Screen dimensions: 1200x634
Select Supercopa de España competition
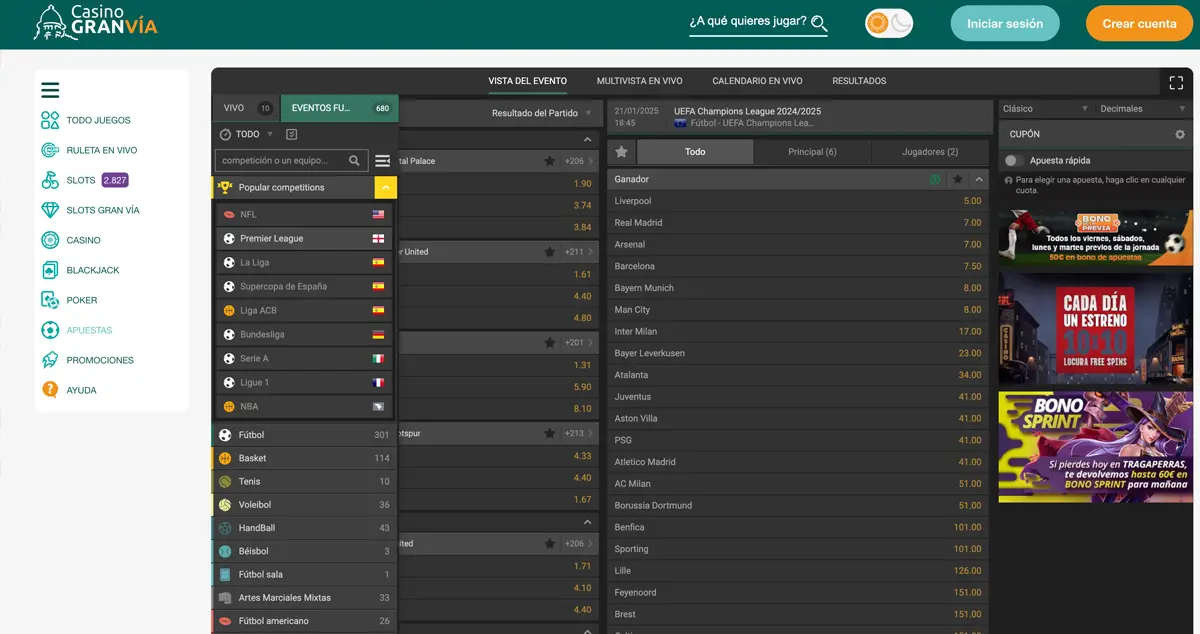(x=304, y=287)
